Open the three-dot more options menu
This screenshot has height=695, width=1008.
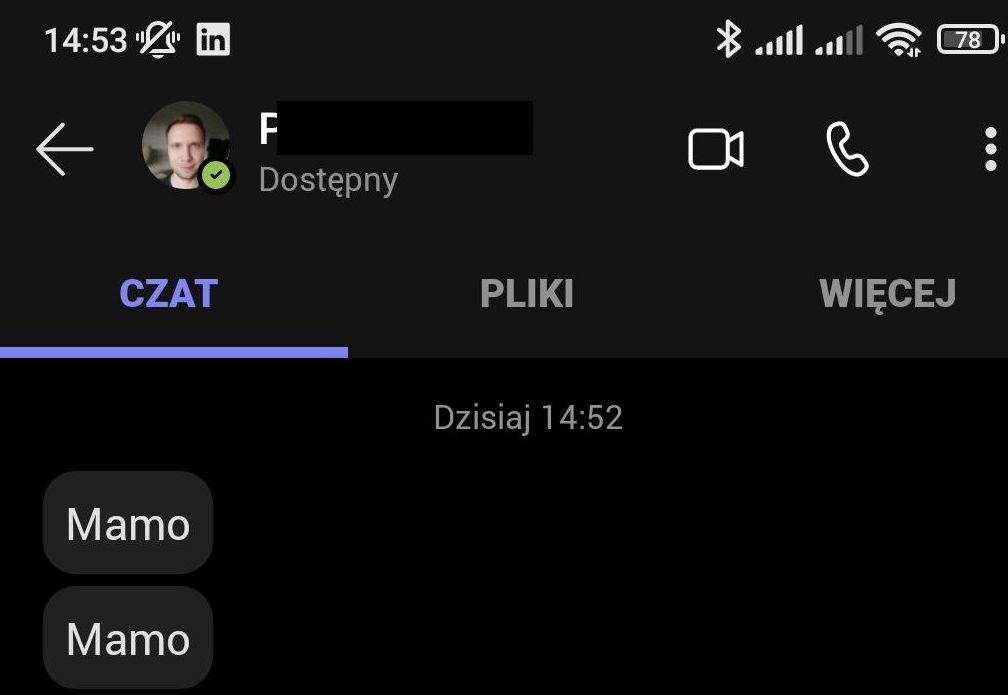[991, 149]
